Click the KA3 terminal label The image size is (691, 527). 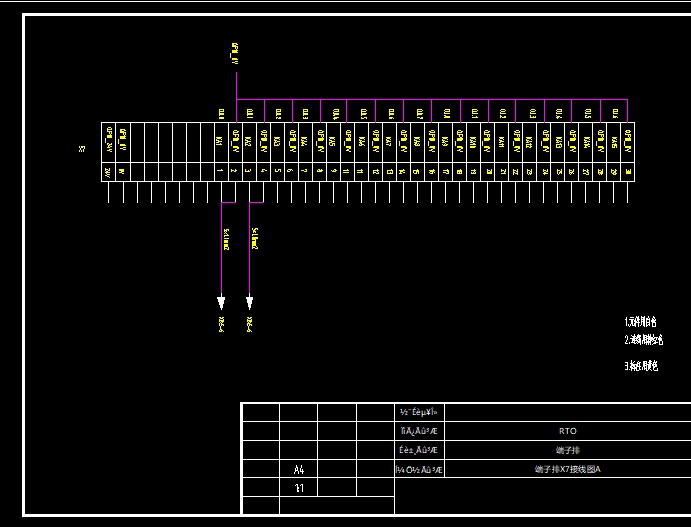click(276, 142)
